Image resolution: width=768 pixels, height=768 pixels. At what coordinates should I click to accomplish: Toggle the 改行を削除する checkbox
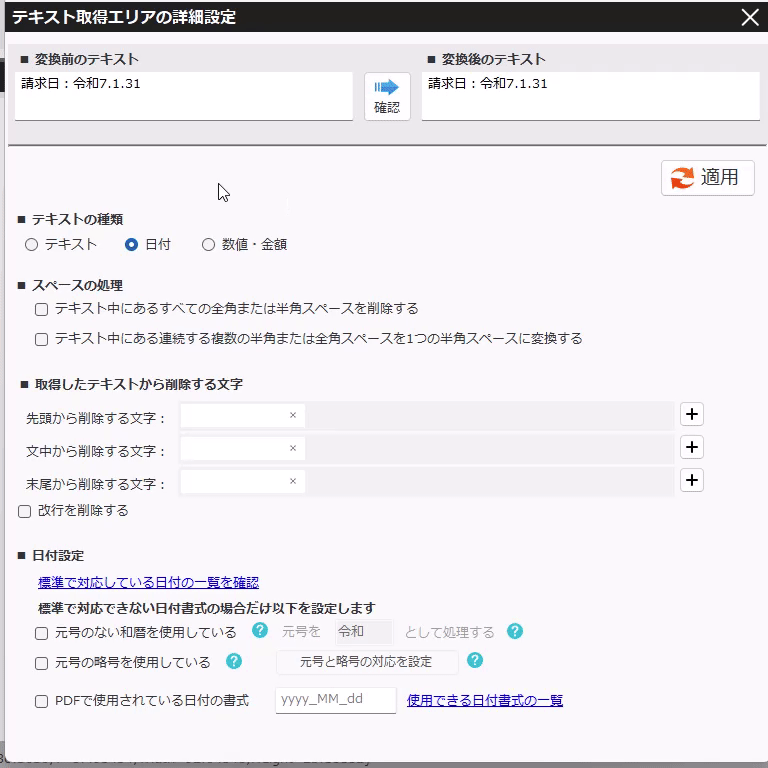tap(25, 511)
